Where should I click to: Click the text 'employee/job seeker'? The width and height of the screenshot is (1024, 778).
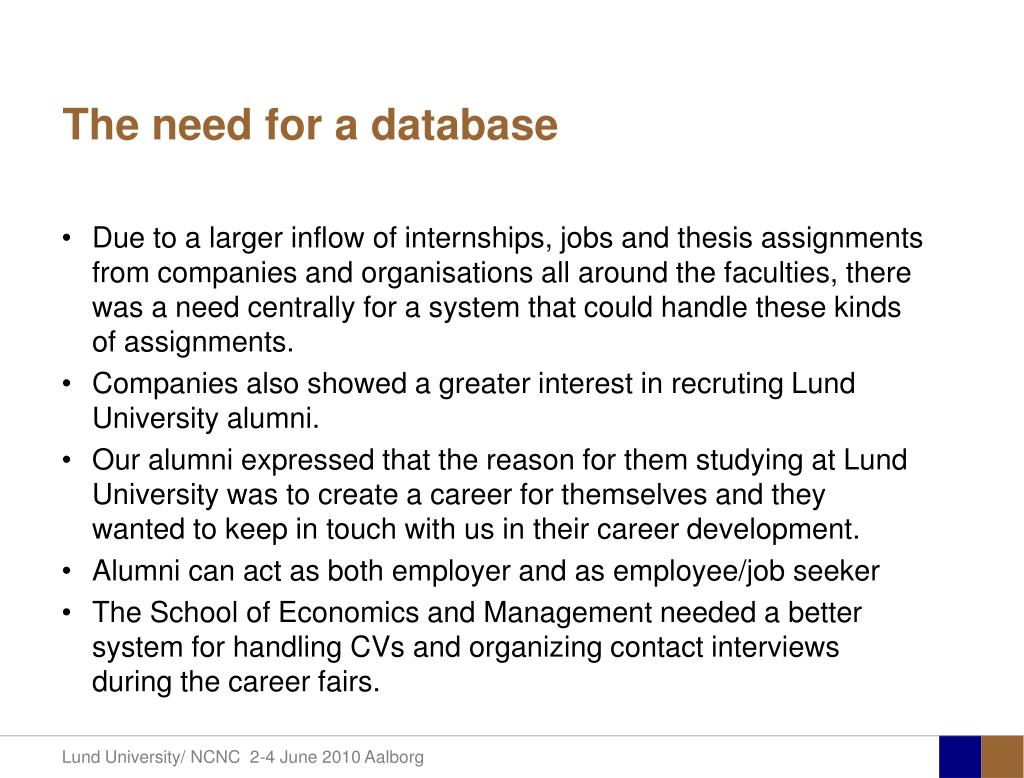(746, 571)
